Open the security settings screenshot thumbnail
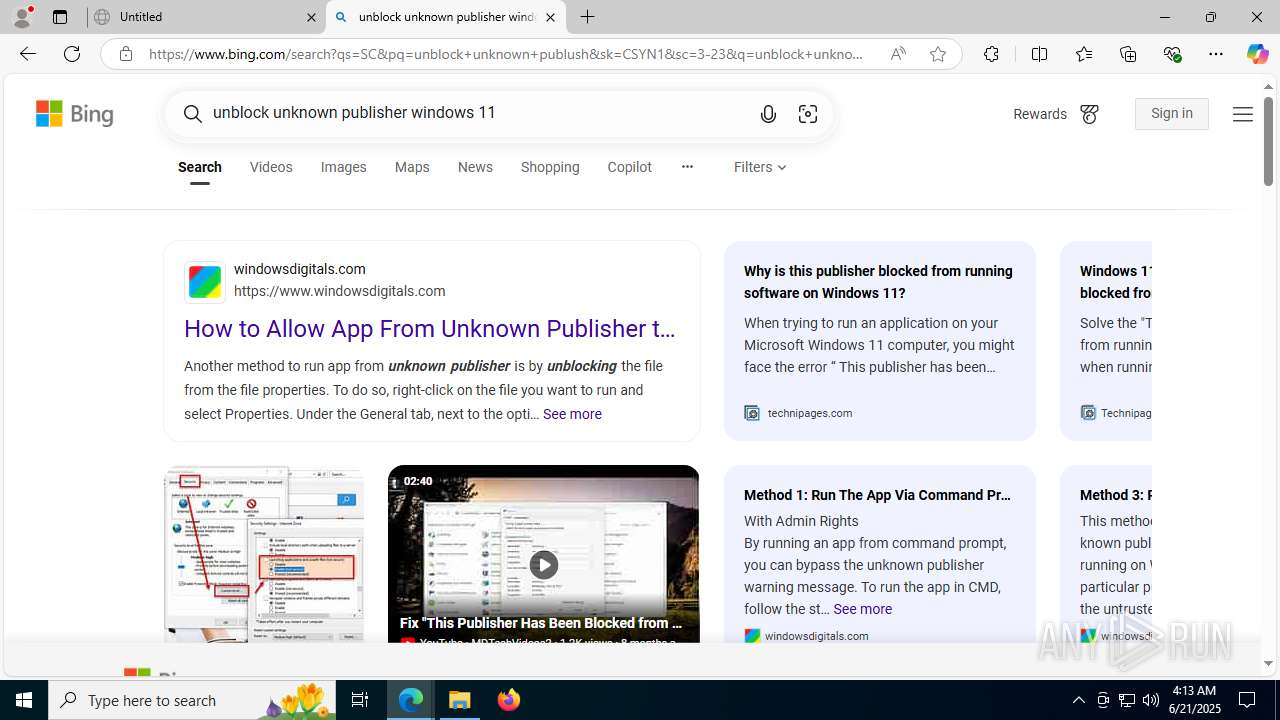The image size is (1280, 720). 264,554
